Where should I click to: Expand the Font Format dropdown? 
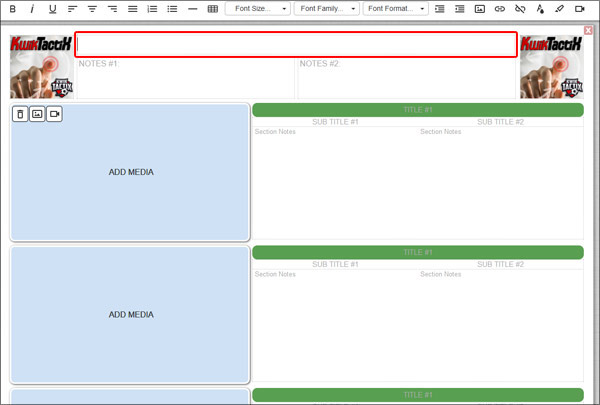pyautogui.click(x=395, y=9)
